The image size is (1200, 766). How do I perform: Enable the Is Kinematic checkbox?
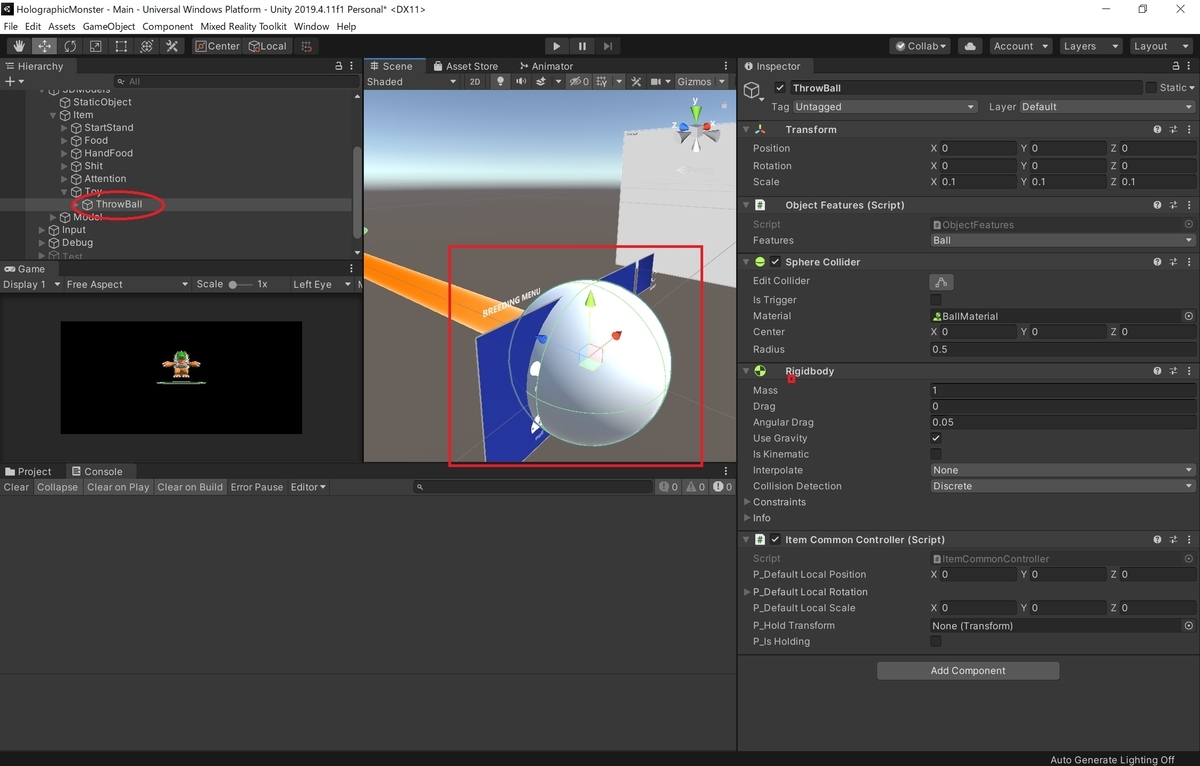[x=936, y=454]
